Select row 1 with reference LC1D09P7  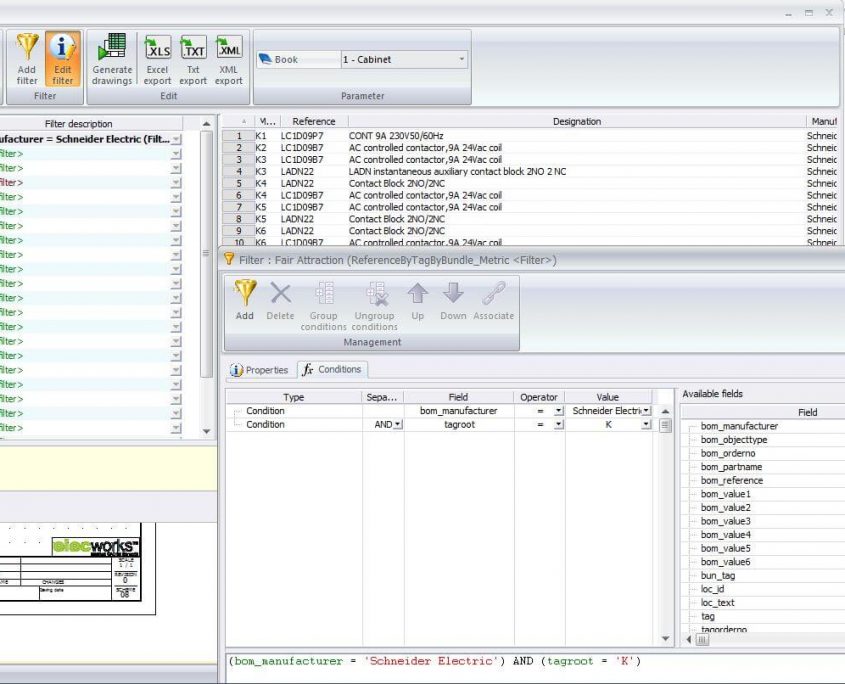coord(531,136)
